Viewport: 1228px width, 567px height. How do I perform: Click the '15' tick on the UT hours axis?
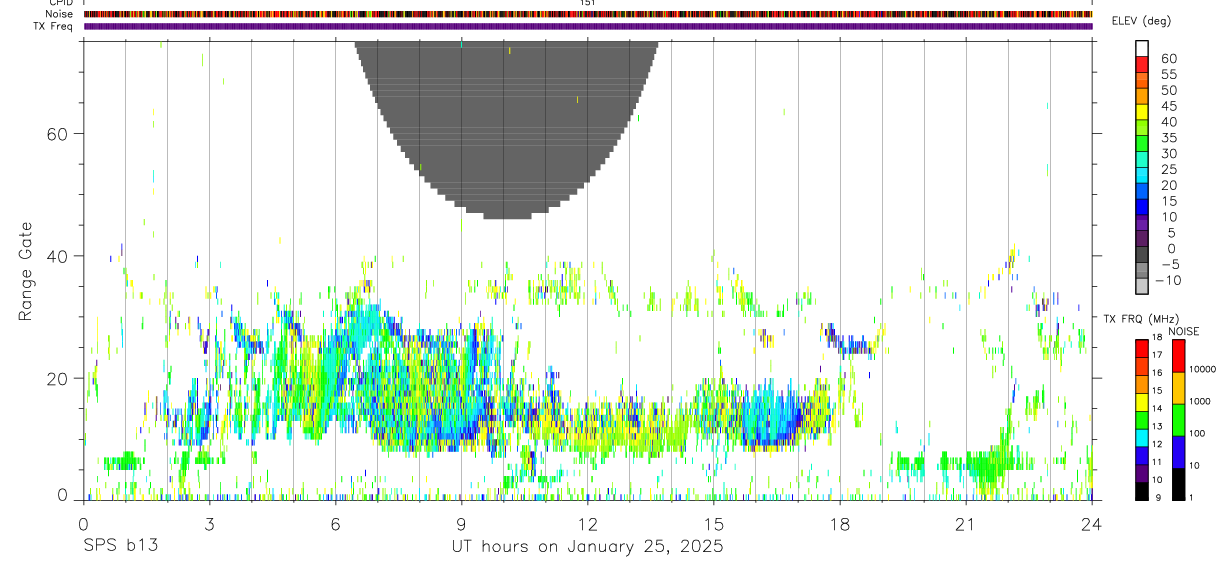[714, 524]
